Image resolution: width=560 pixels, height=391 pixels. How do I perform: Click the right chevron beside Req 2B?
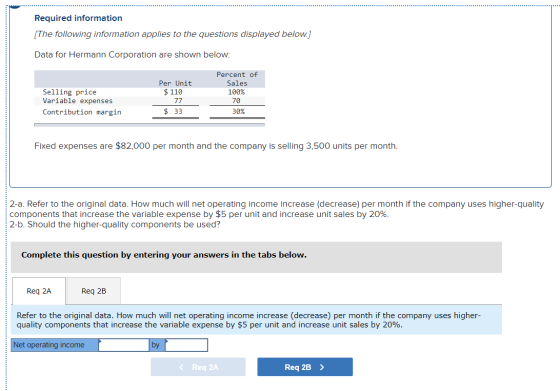coord(322,367)
